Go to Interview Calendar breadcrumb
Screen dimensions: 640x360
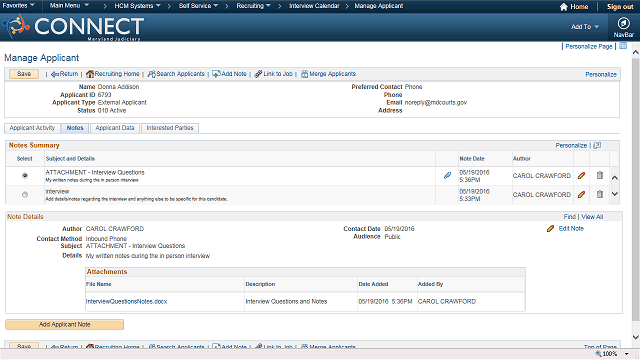tap(314, 6)
